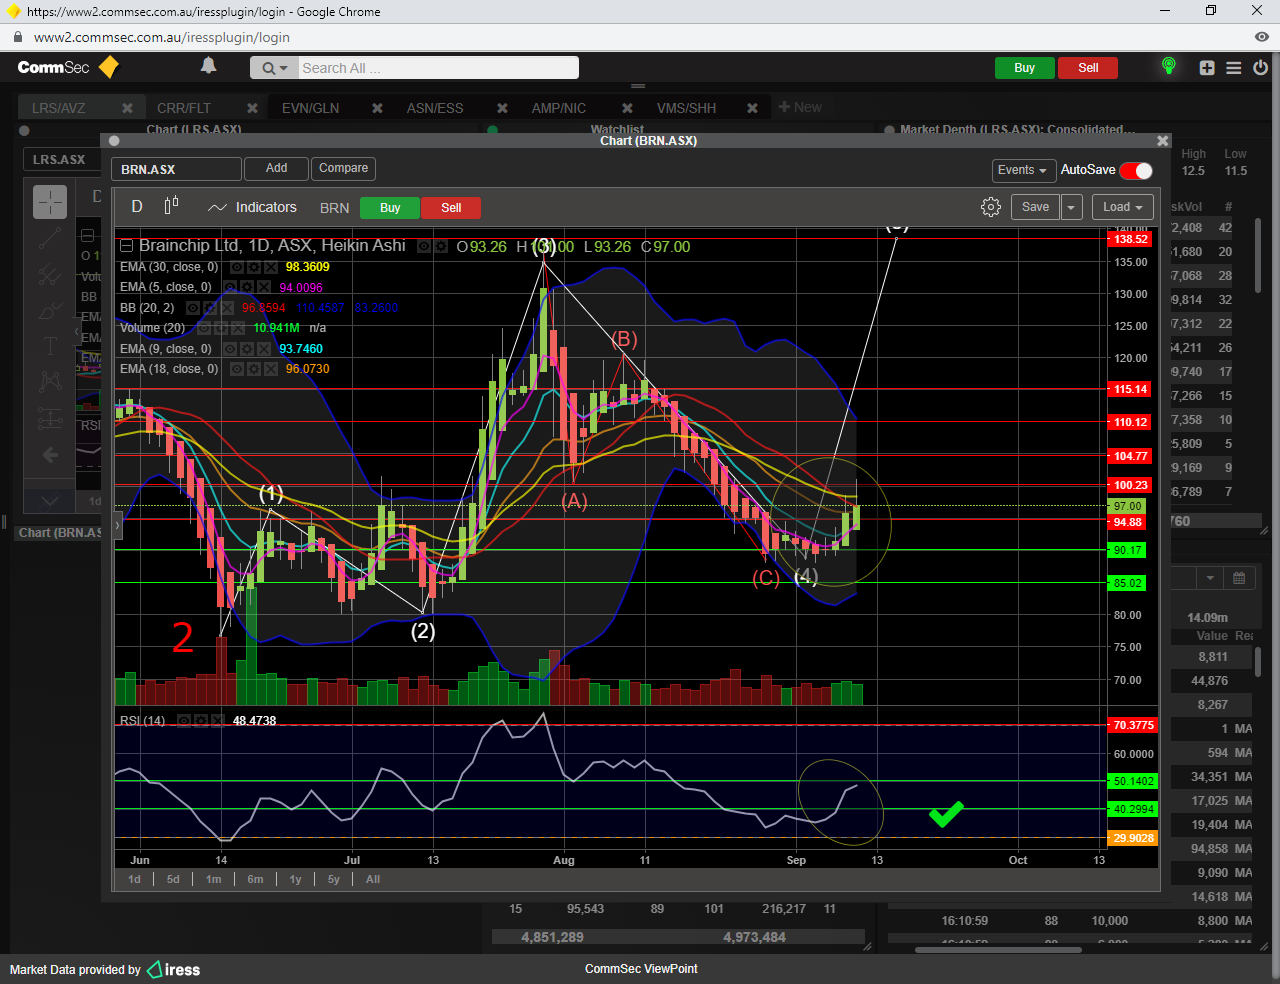This screenshot has height=984, width=1280.
Task: Toggle visibility of EMA (18, close, 0)
Action: (x=237, y=369)
